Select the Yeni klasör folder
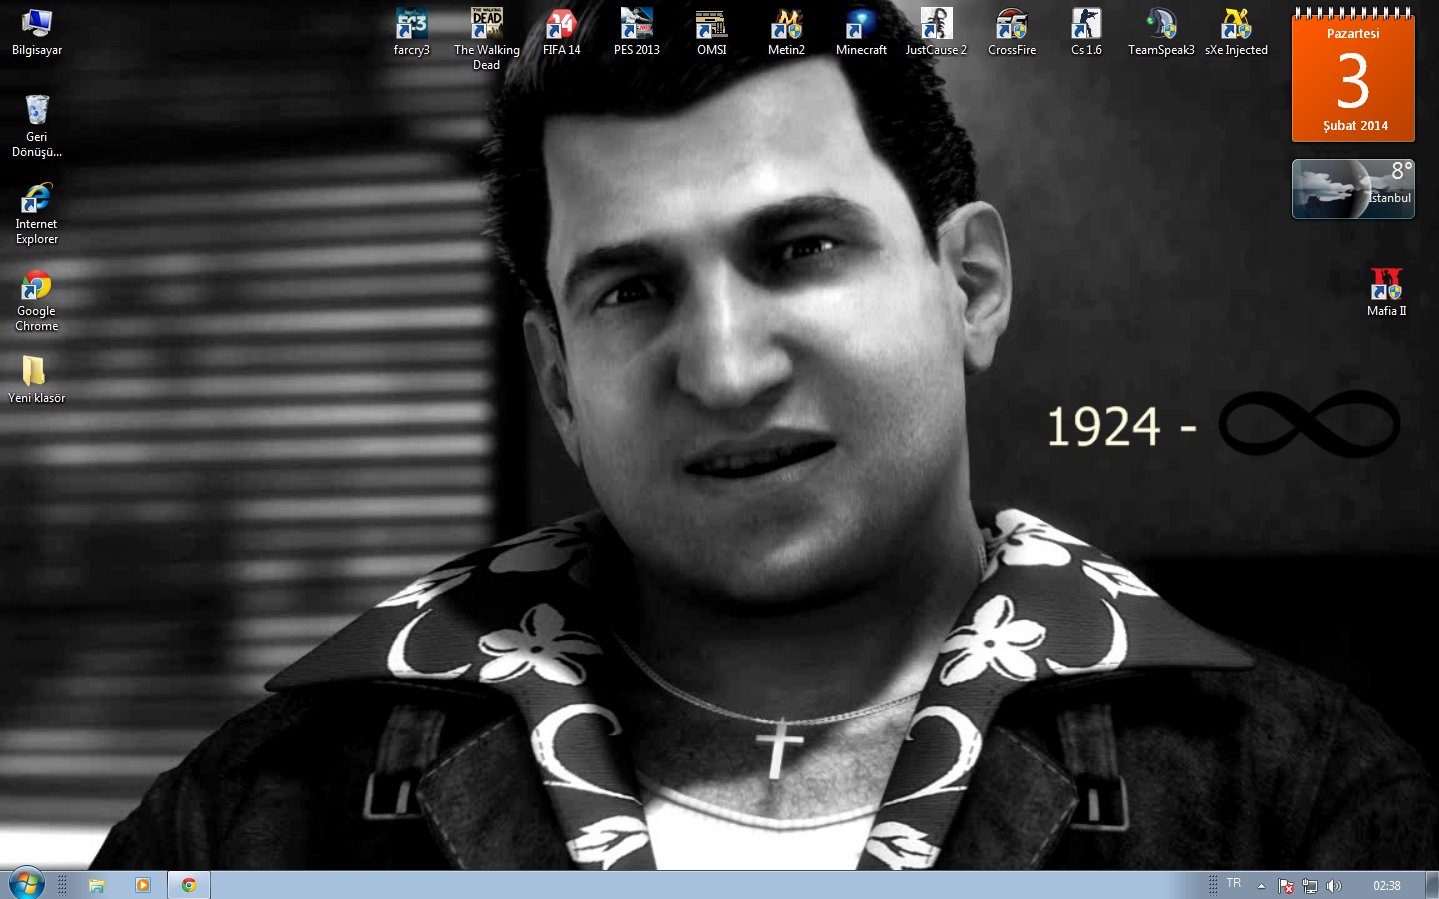Screen dimensions: 1439x899 37,379
